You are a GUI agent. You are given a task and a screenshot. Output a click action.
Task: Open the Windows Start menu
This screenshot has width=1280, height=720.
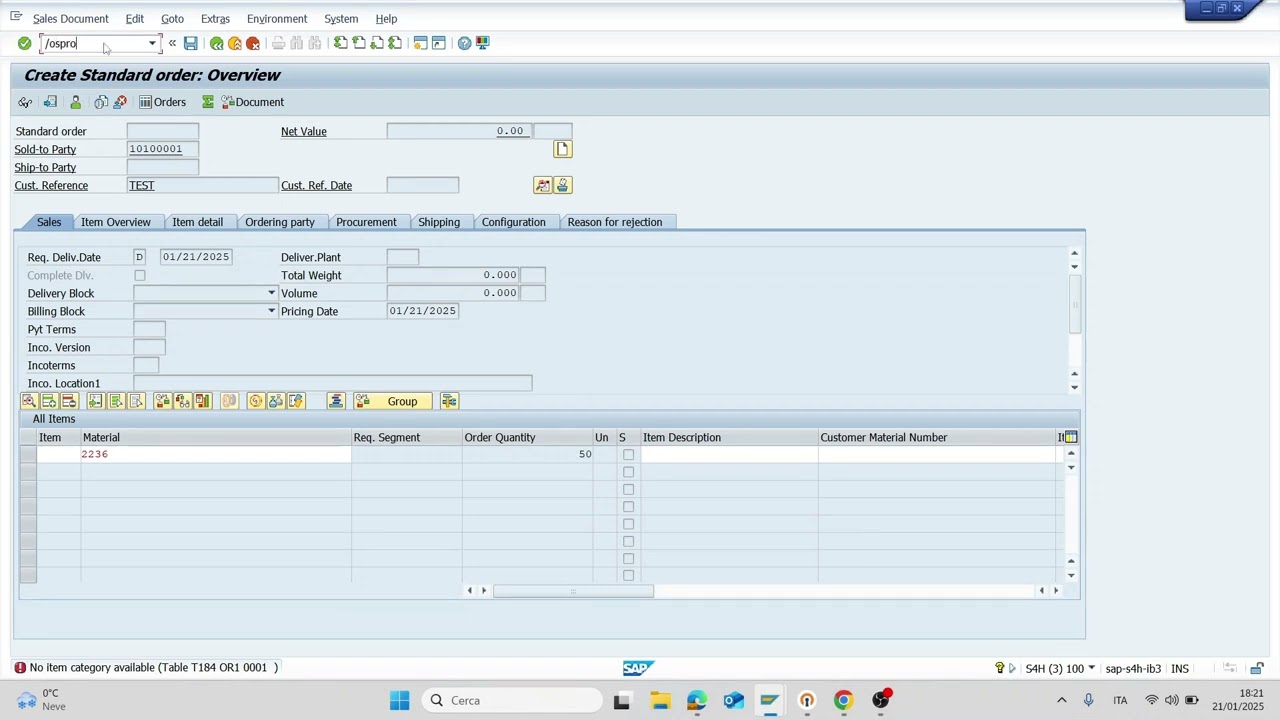[399, 700]
